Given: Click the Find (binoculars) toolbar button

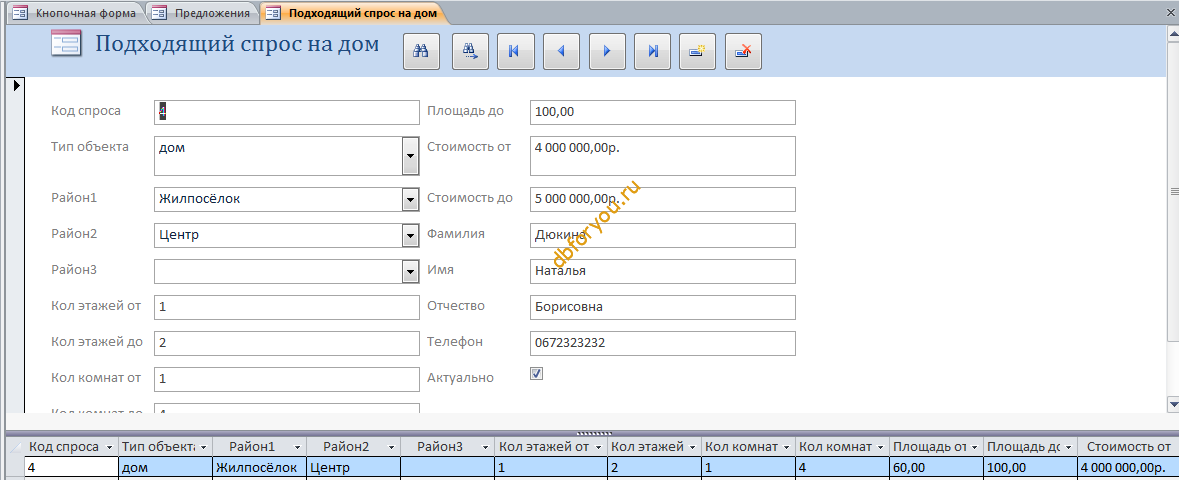Looking at the screenshot, I should point(422,52).
